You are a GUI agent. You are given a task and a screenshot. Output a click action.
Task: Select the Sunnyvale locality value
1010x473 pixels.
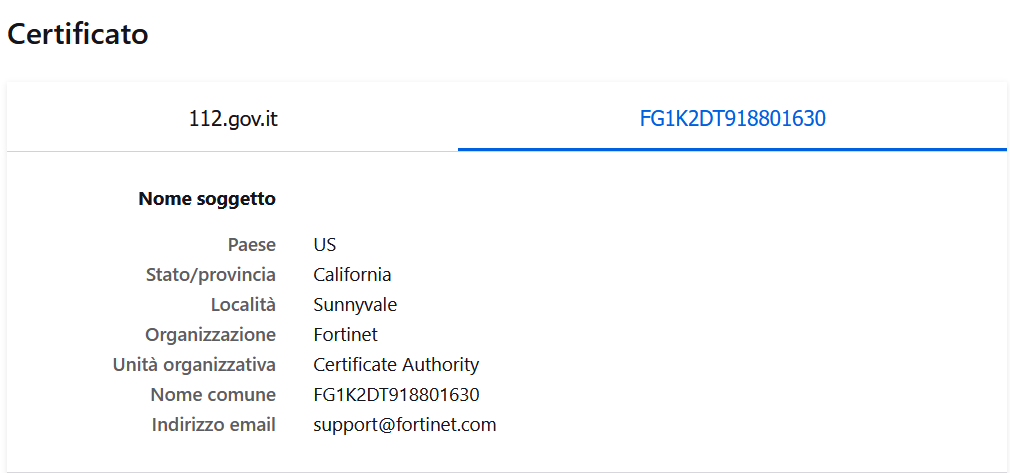click(355, 305)
